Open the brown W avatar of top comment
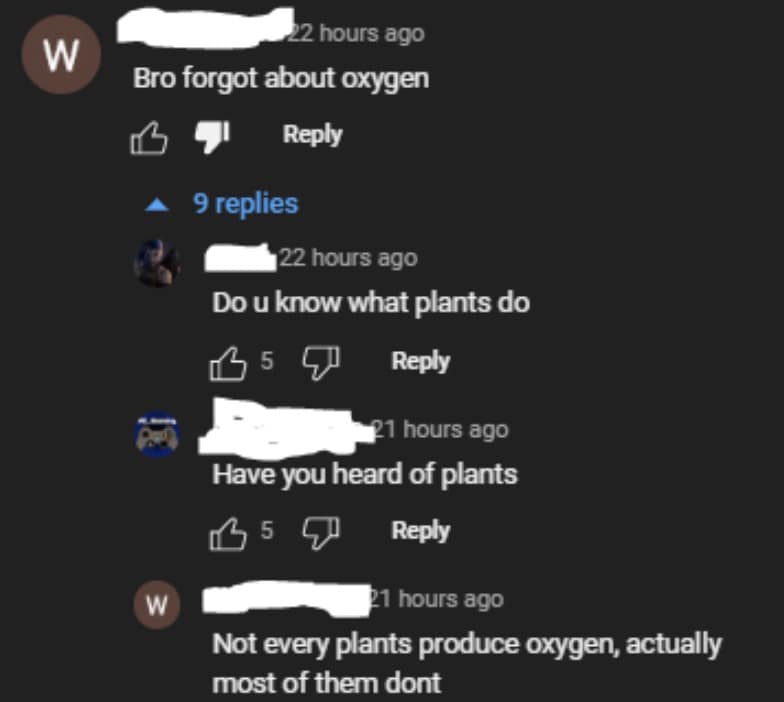This screenshot has height=702, width=784. (61, 54)
